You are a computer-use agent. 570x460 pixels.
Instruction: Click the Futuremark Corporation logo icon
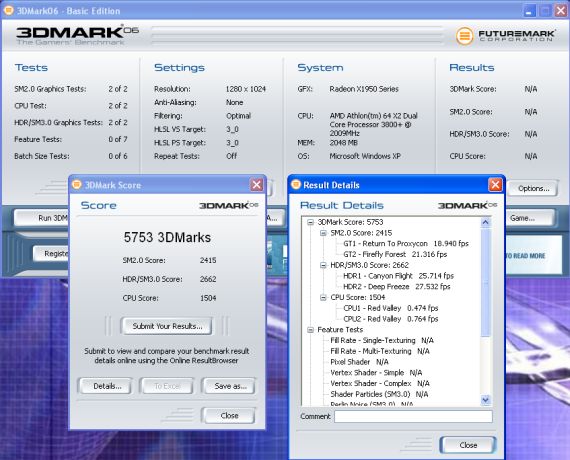464,36
